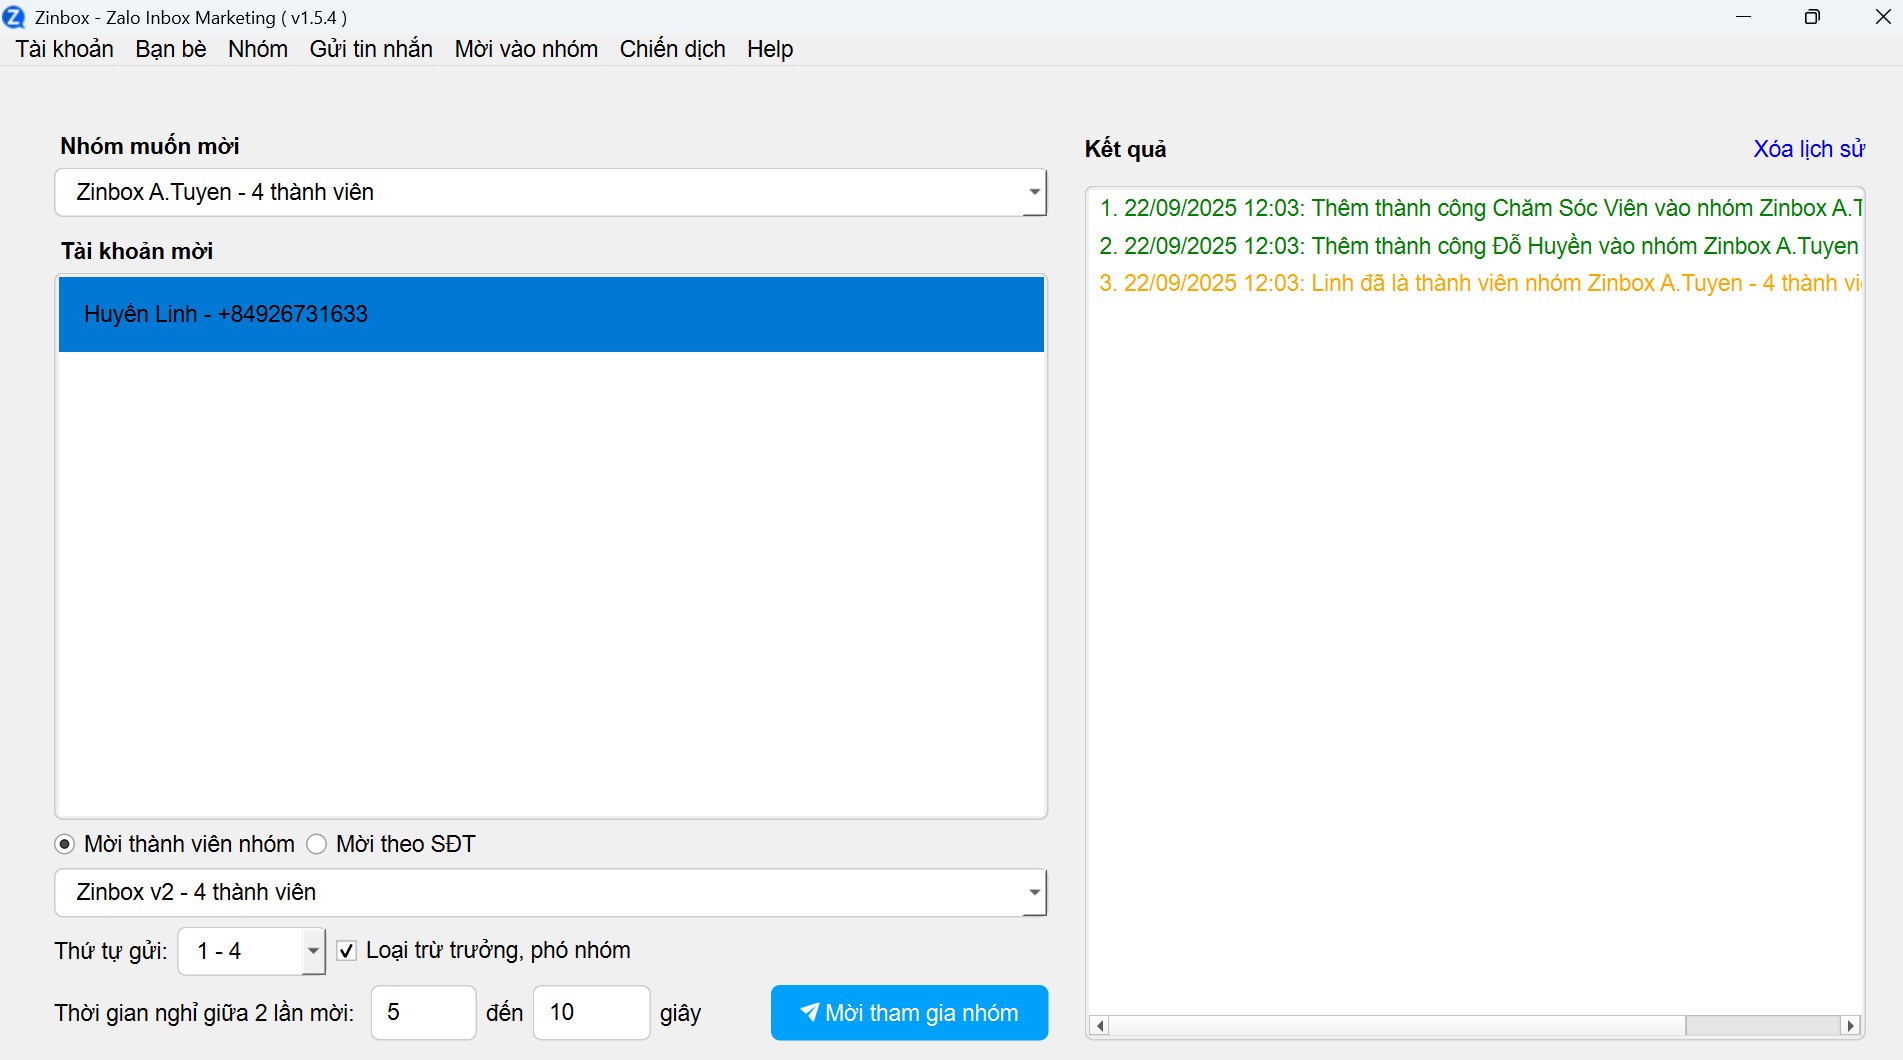The width and height of the screenshot is (1903, 1060).
Task: Click the "Xóa lịch sử" link
Action: pos(1808,149)
